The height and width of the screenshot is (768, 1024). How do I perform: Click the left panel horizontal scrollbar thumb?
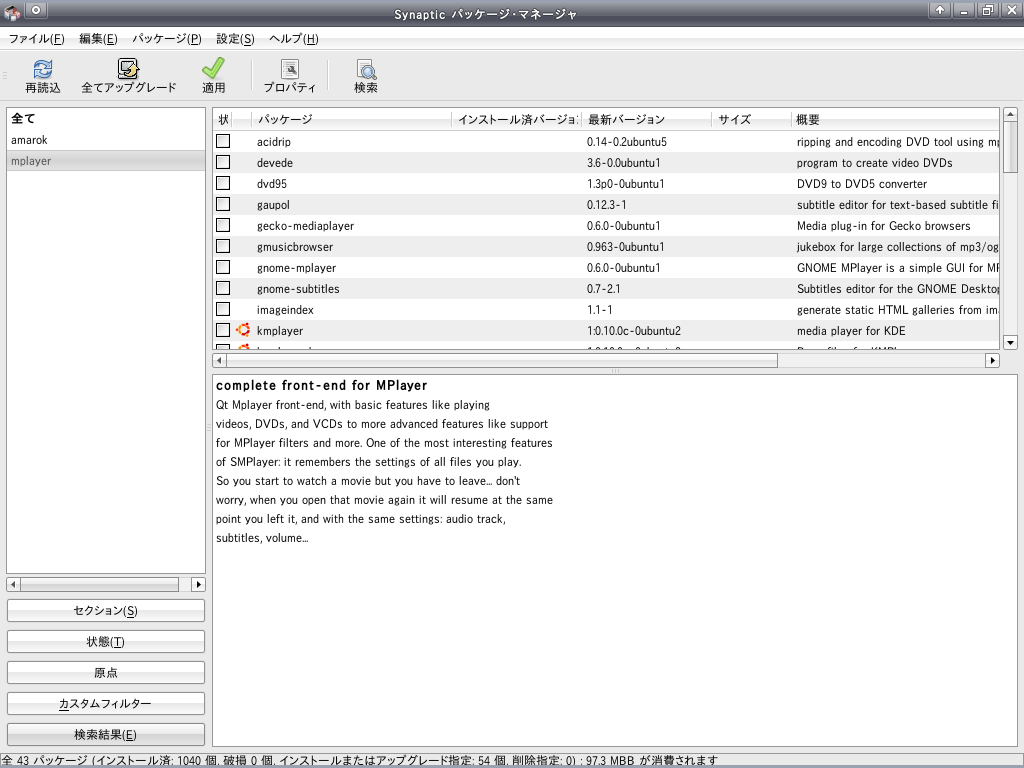[x=99, y=584]
